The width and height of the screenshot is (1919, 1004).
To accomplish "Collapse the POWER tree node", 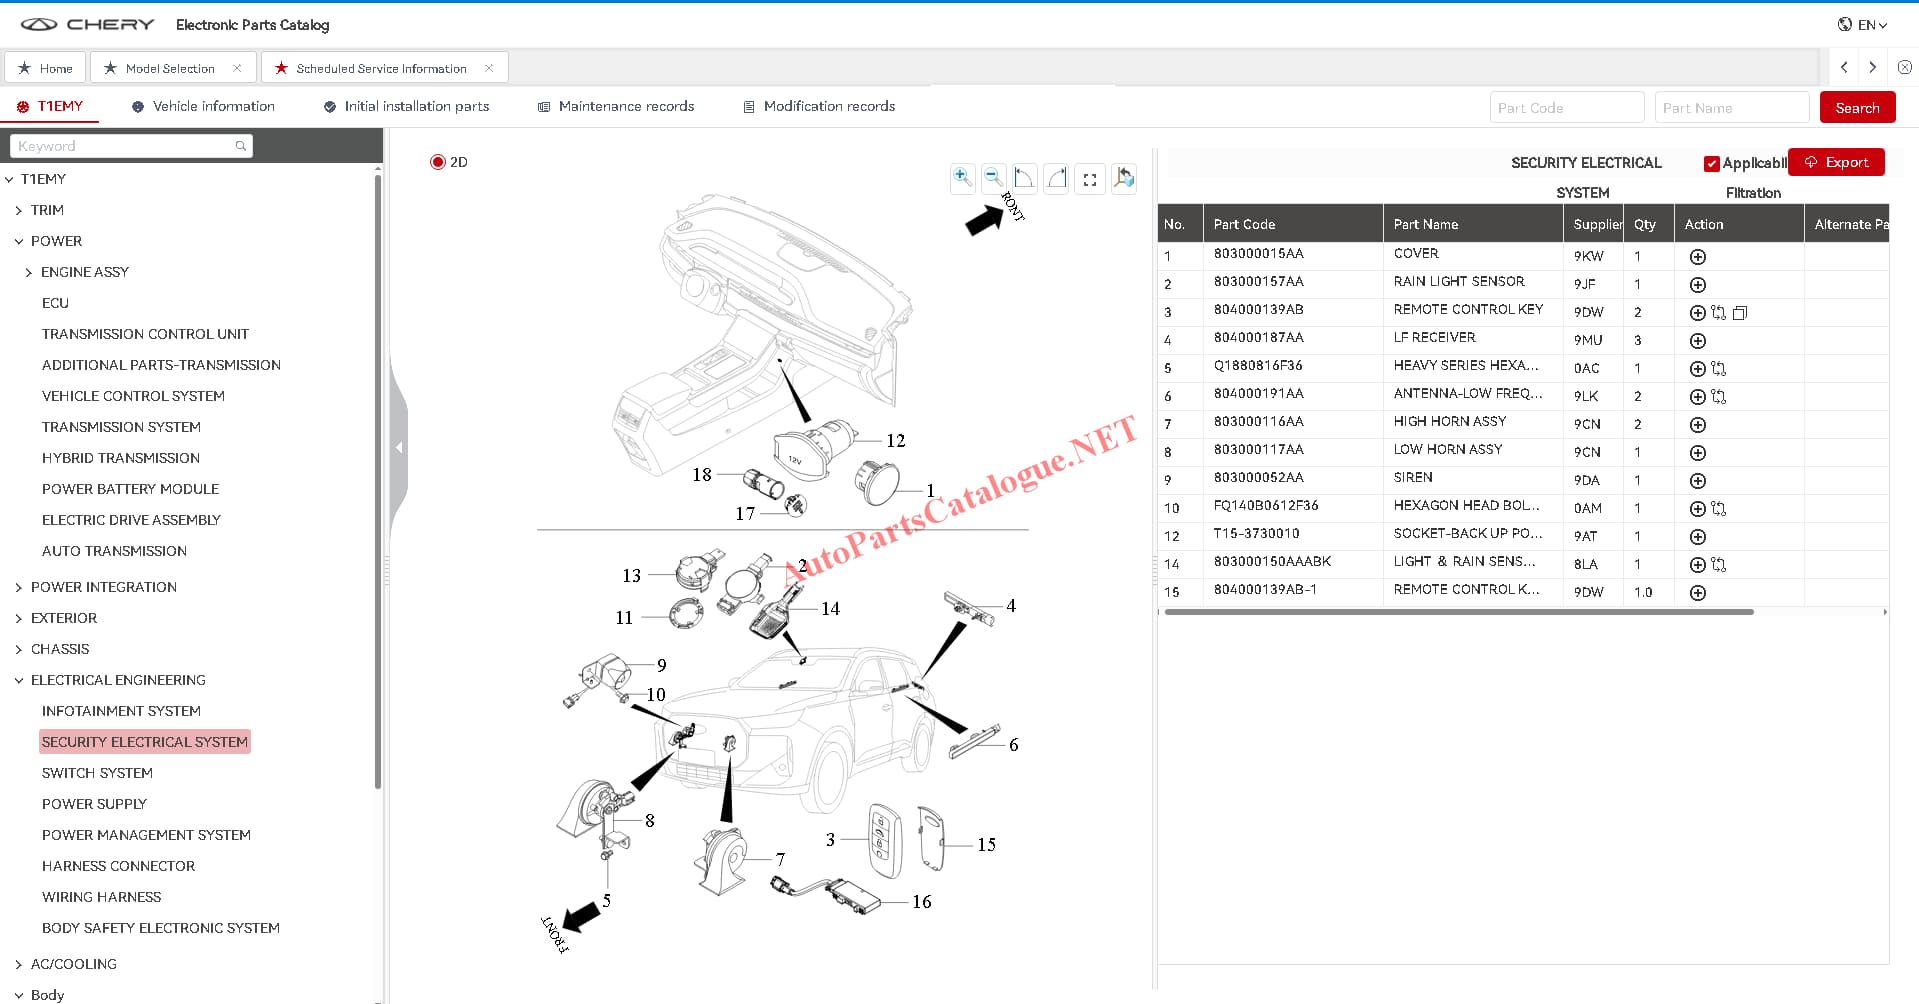I will tap(19, 242).
